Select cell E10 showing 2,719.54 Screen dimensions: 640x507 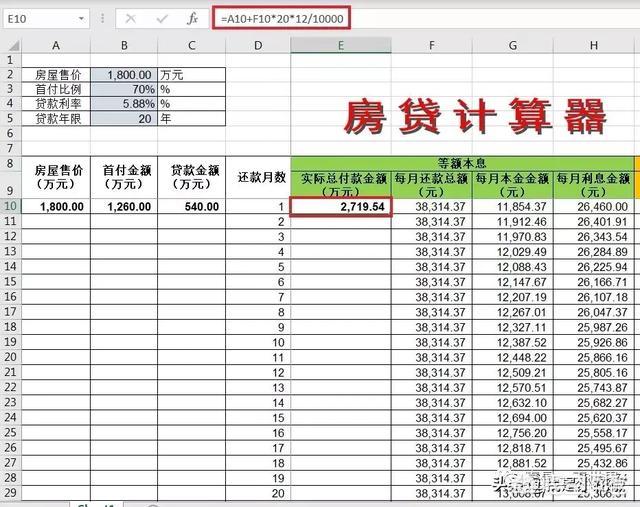tap(340, 206)
